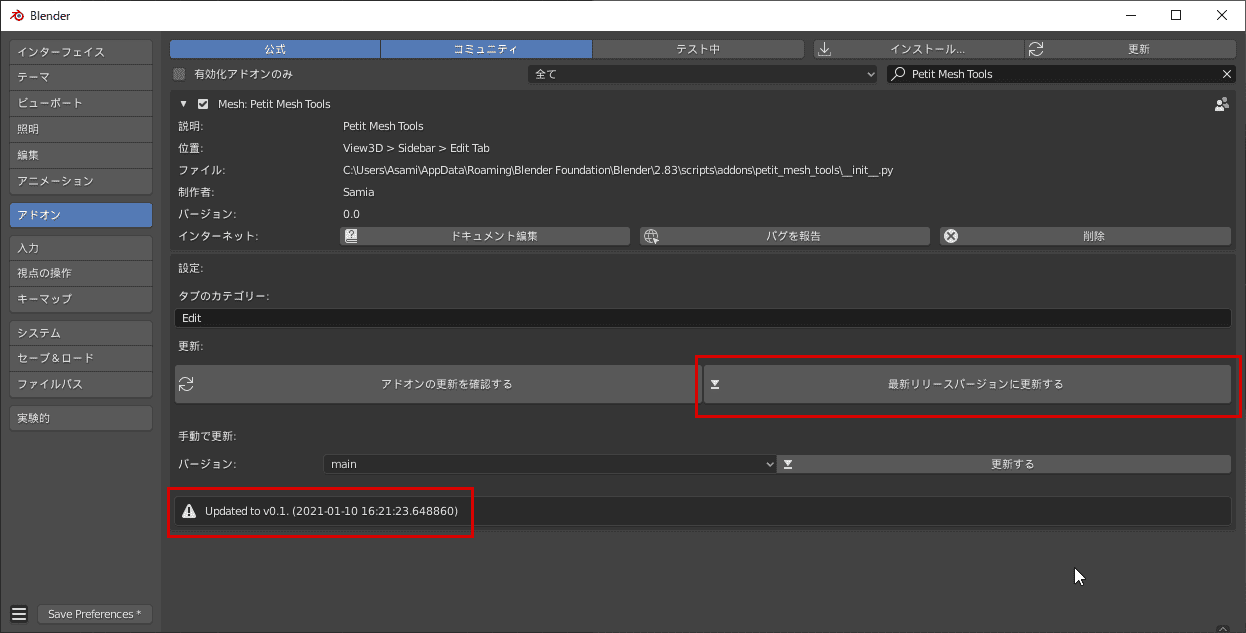Click the 更新 refresh button at top
This screenshot has width=1246, height=633.
click(1128, 49)
